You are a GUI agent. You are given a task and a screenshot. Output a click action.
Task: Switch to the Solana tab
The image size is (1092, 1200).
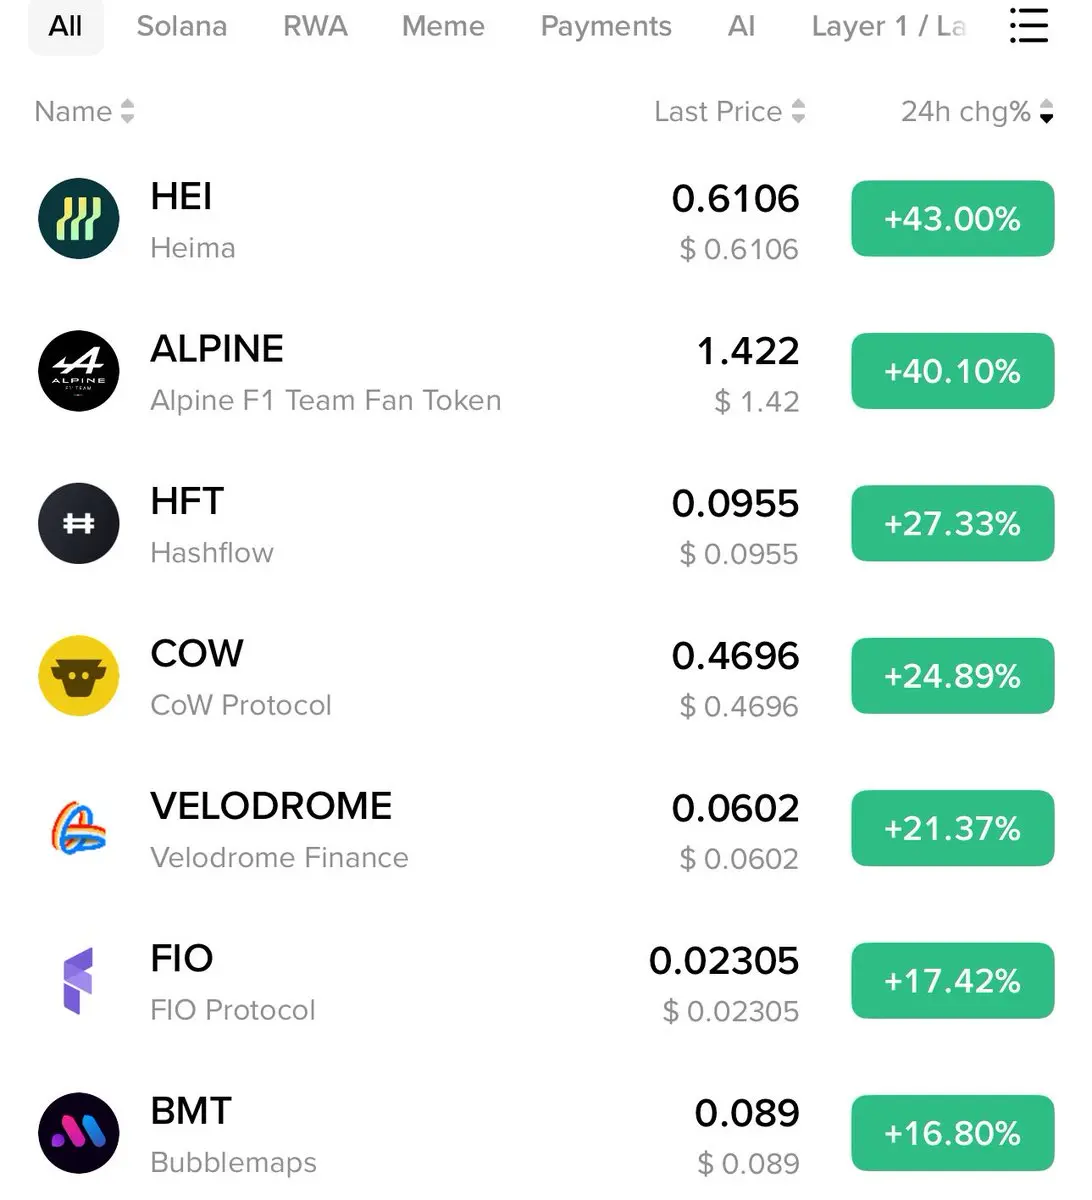182,26
